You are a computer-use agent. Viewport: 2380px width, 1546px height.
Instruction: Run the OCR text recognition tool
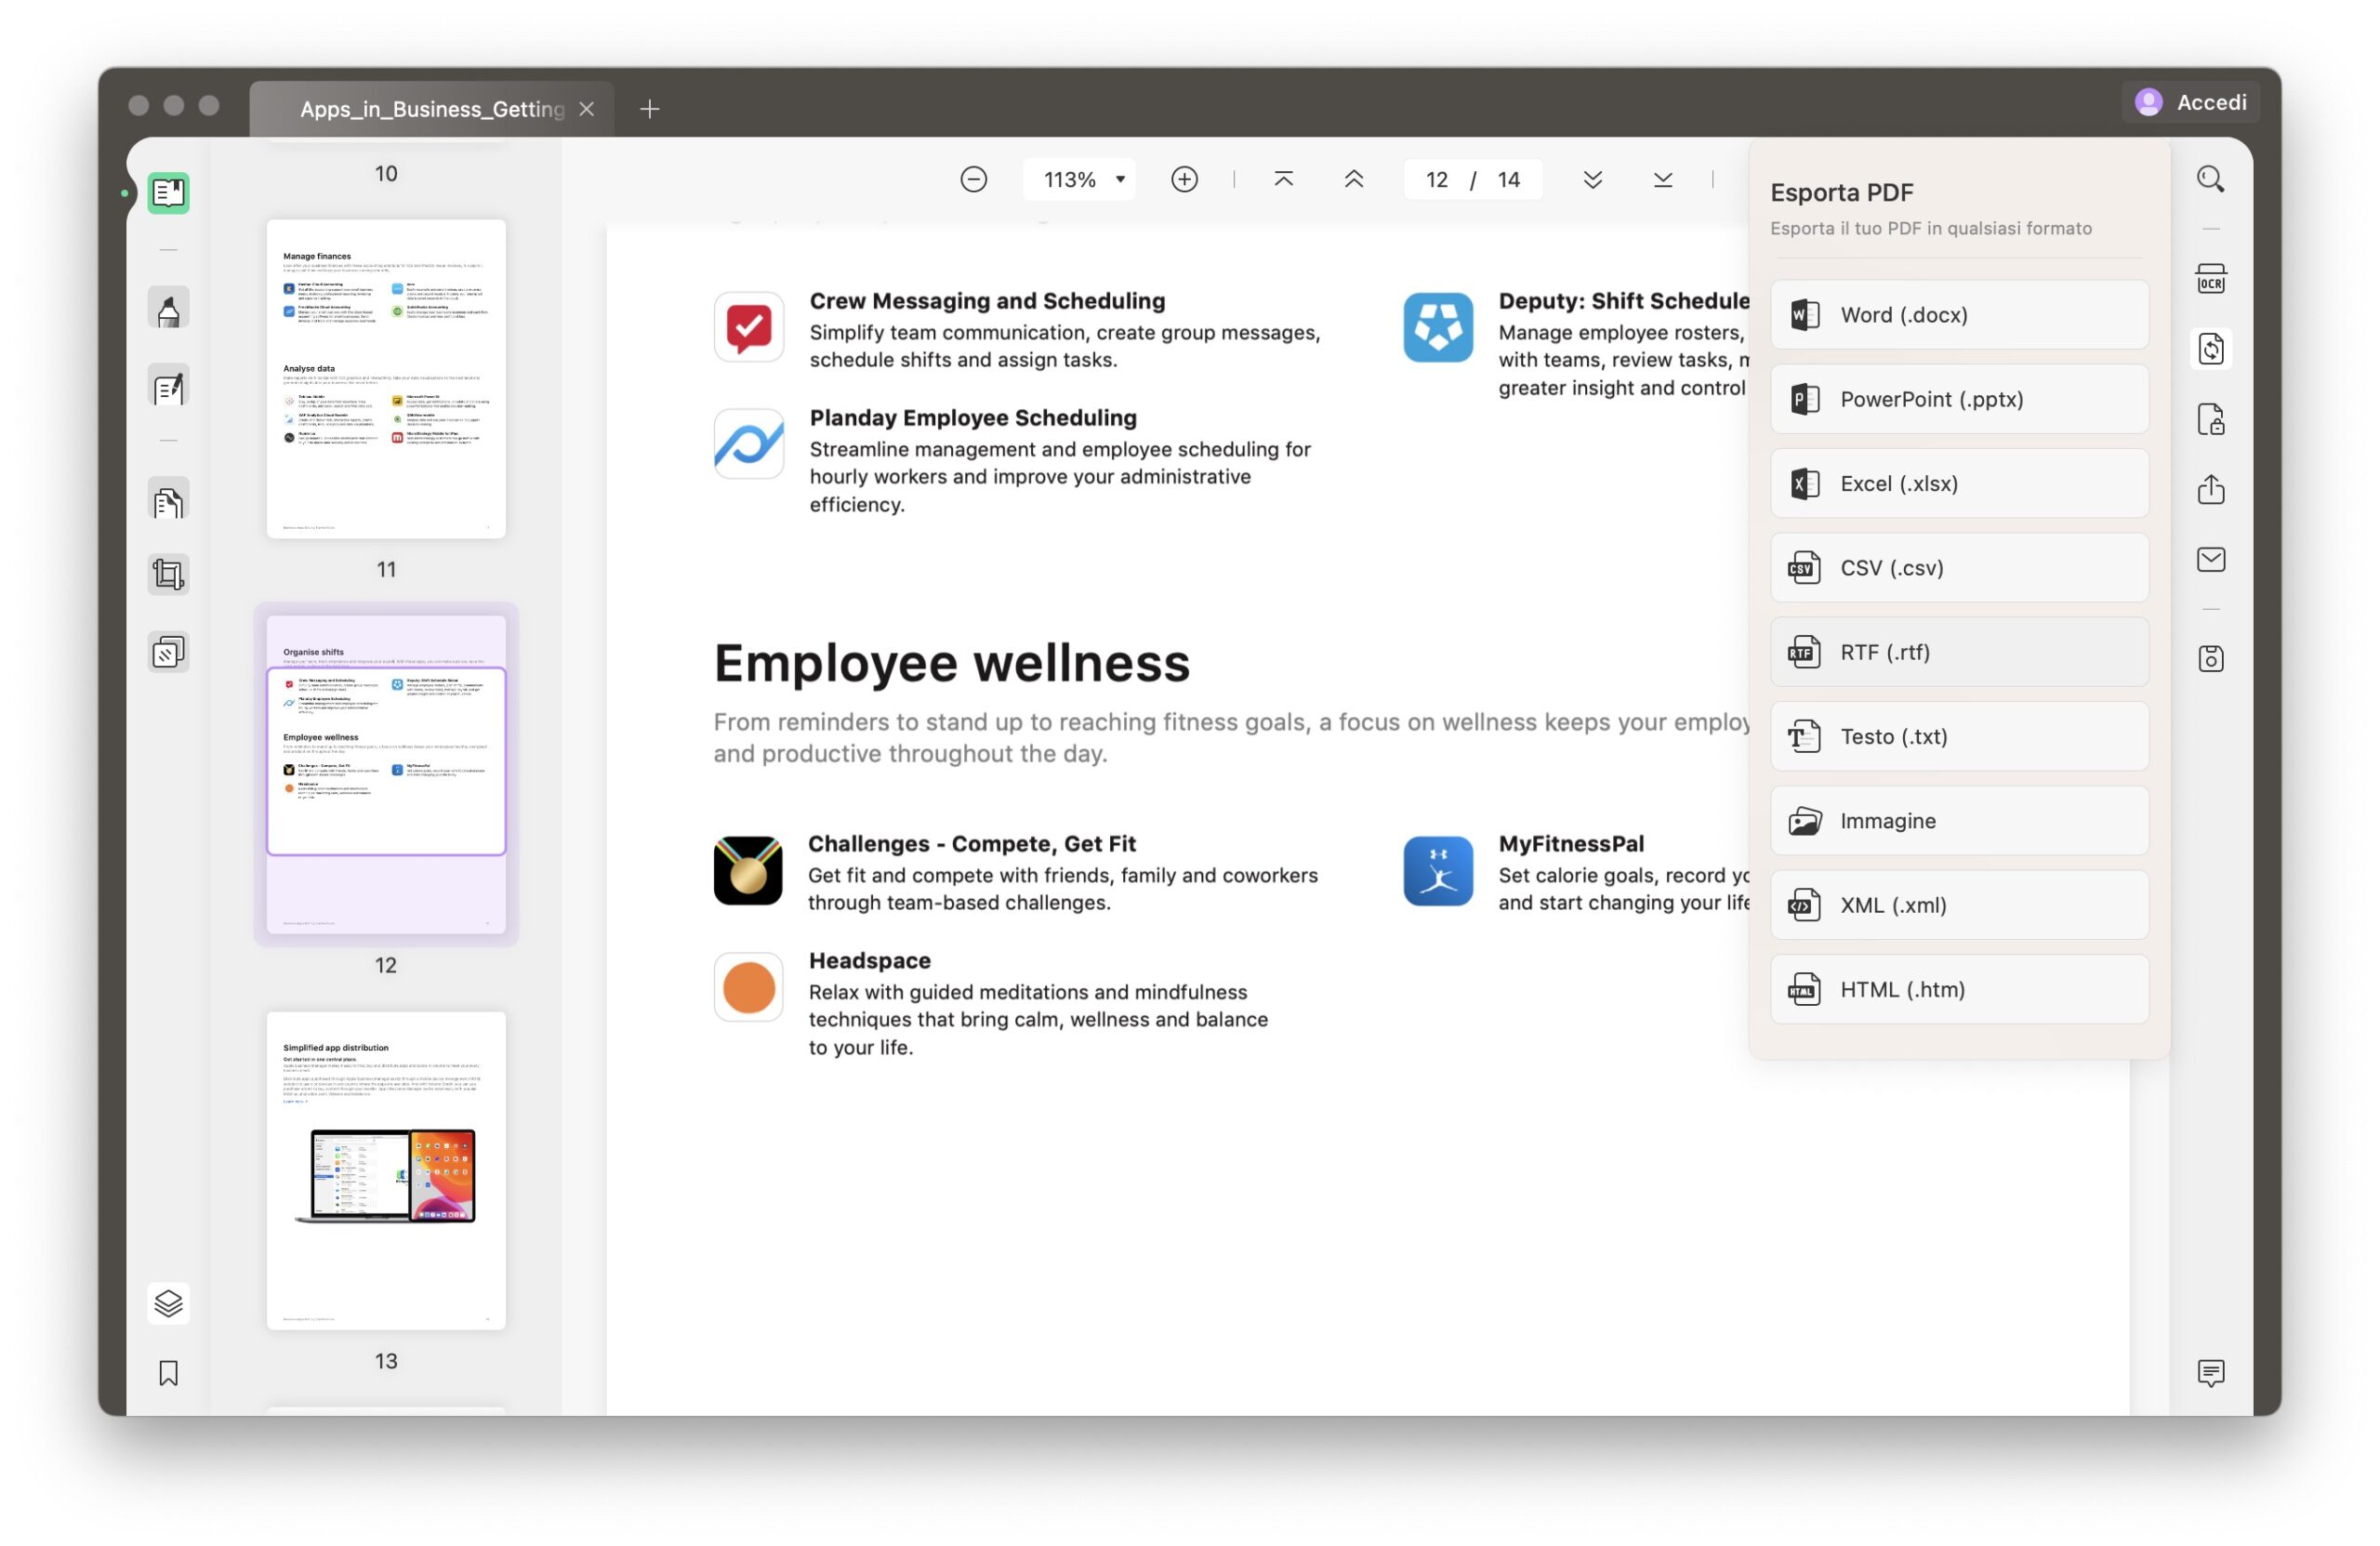[x=2210, y=279]
